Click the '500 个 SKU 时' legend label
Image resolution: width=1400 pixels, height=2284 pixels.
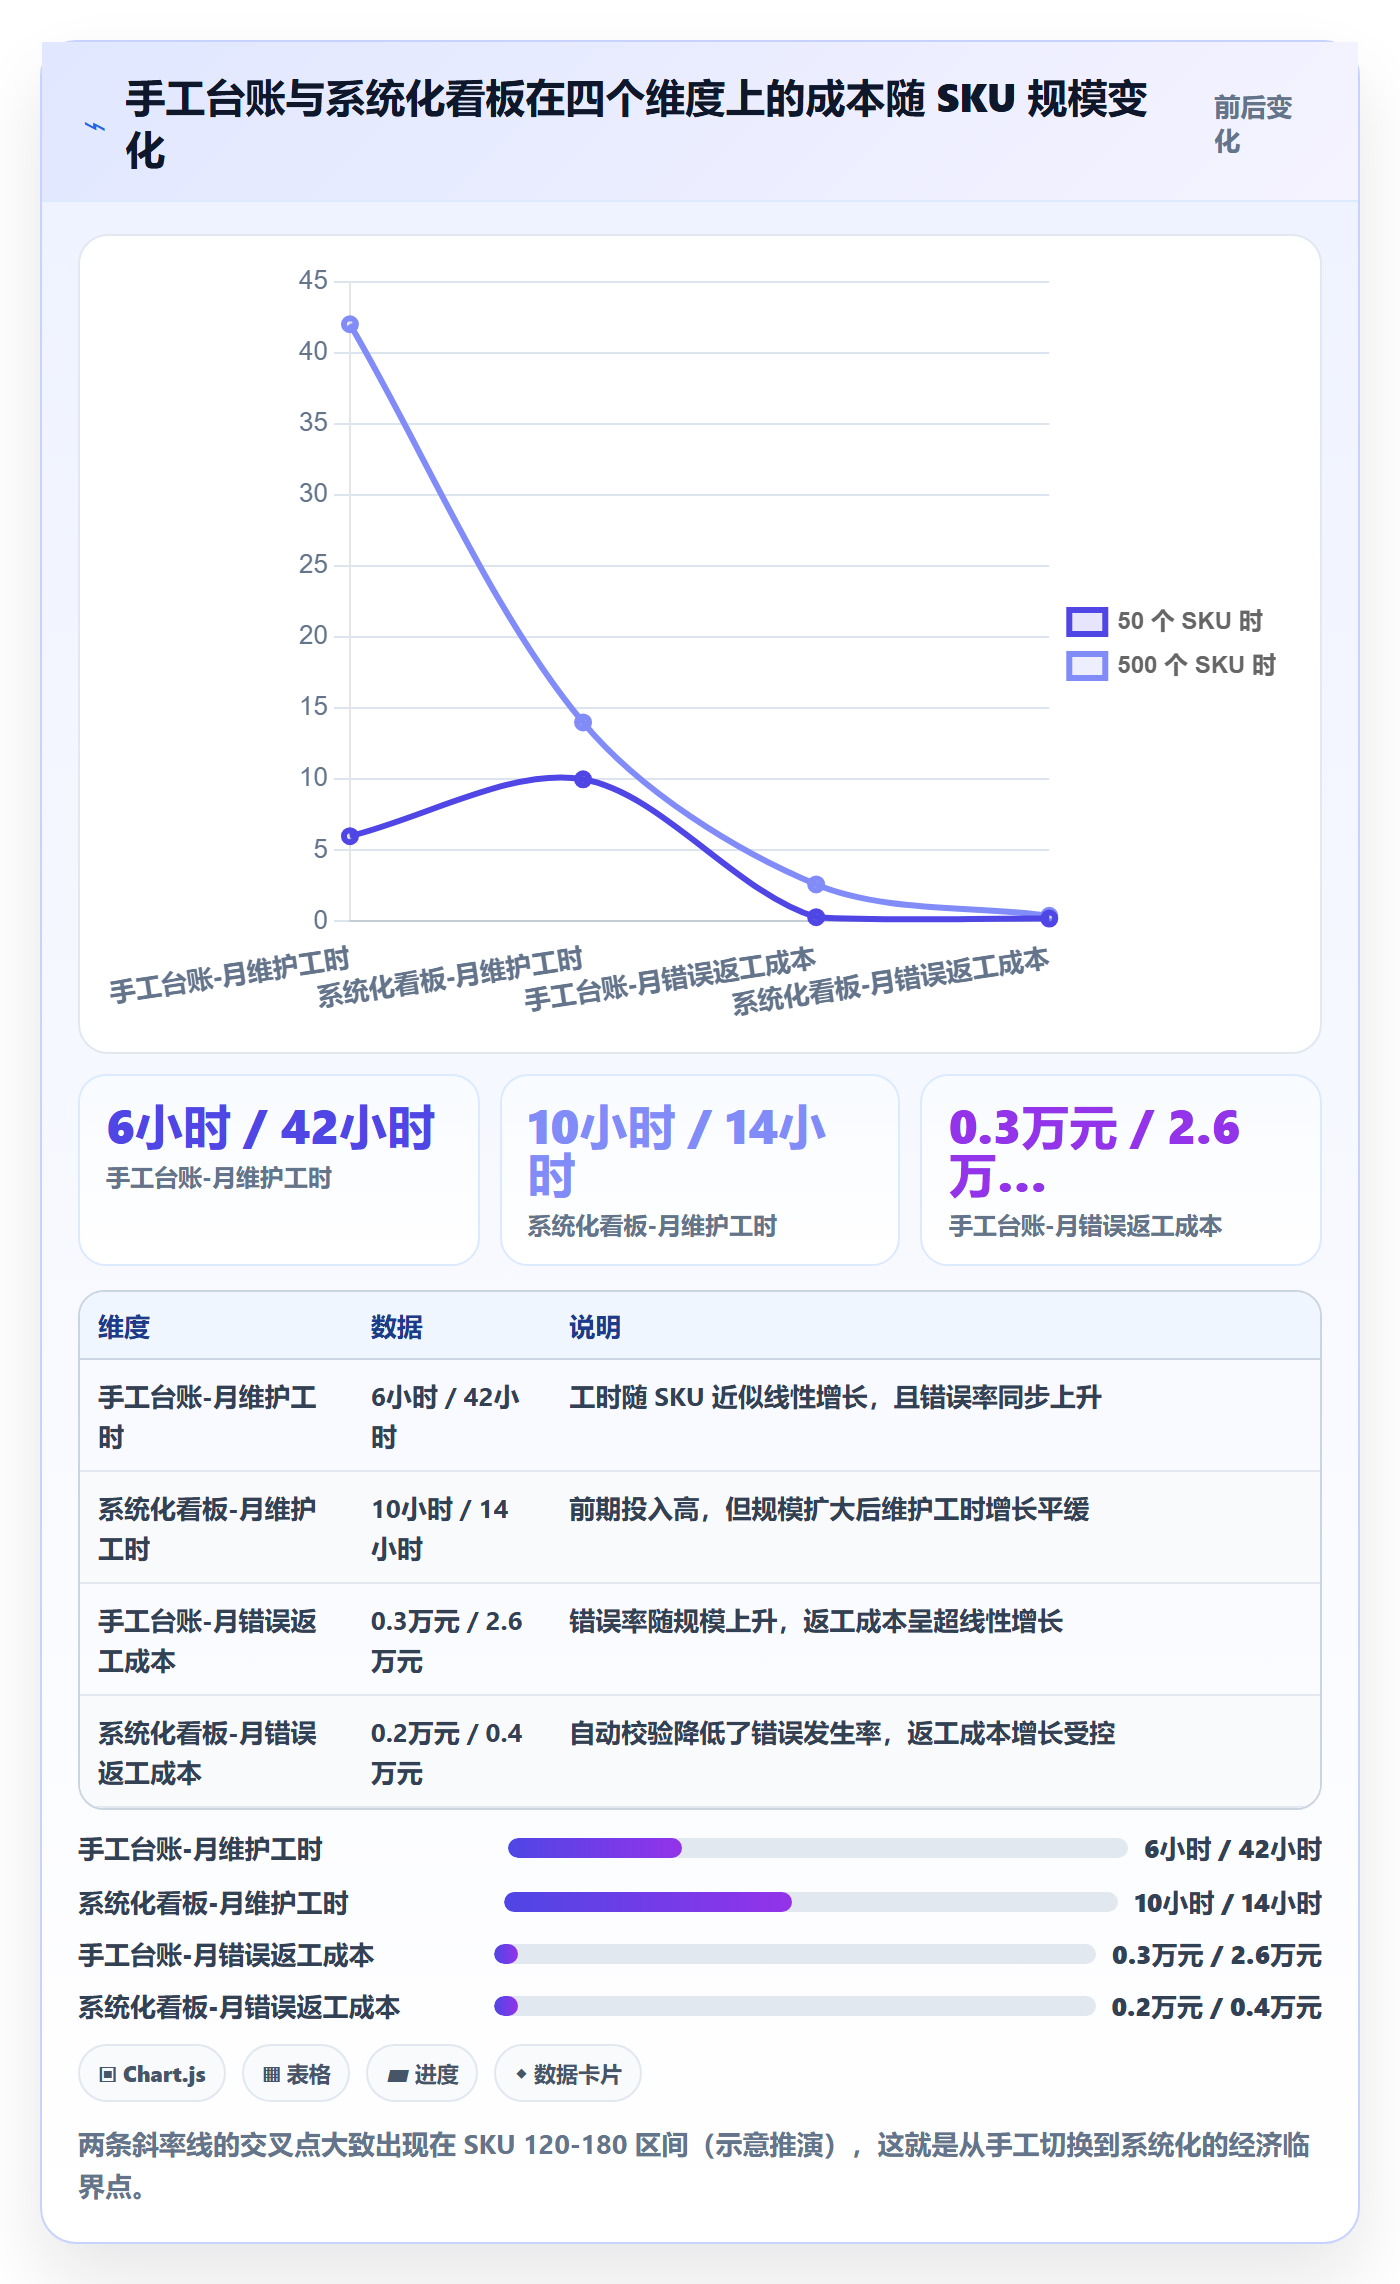click(1197, 665)
